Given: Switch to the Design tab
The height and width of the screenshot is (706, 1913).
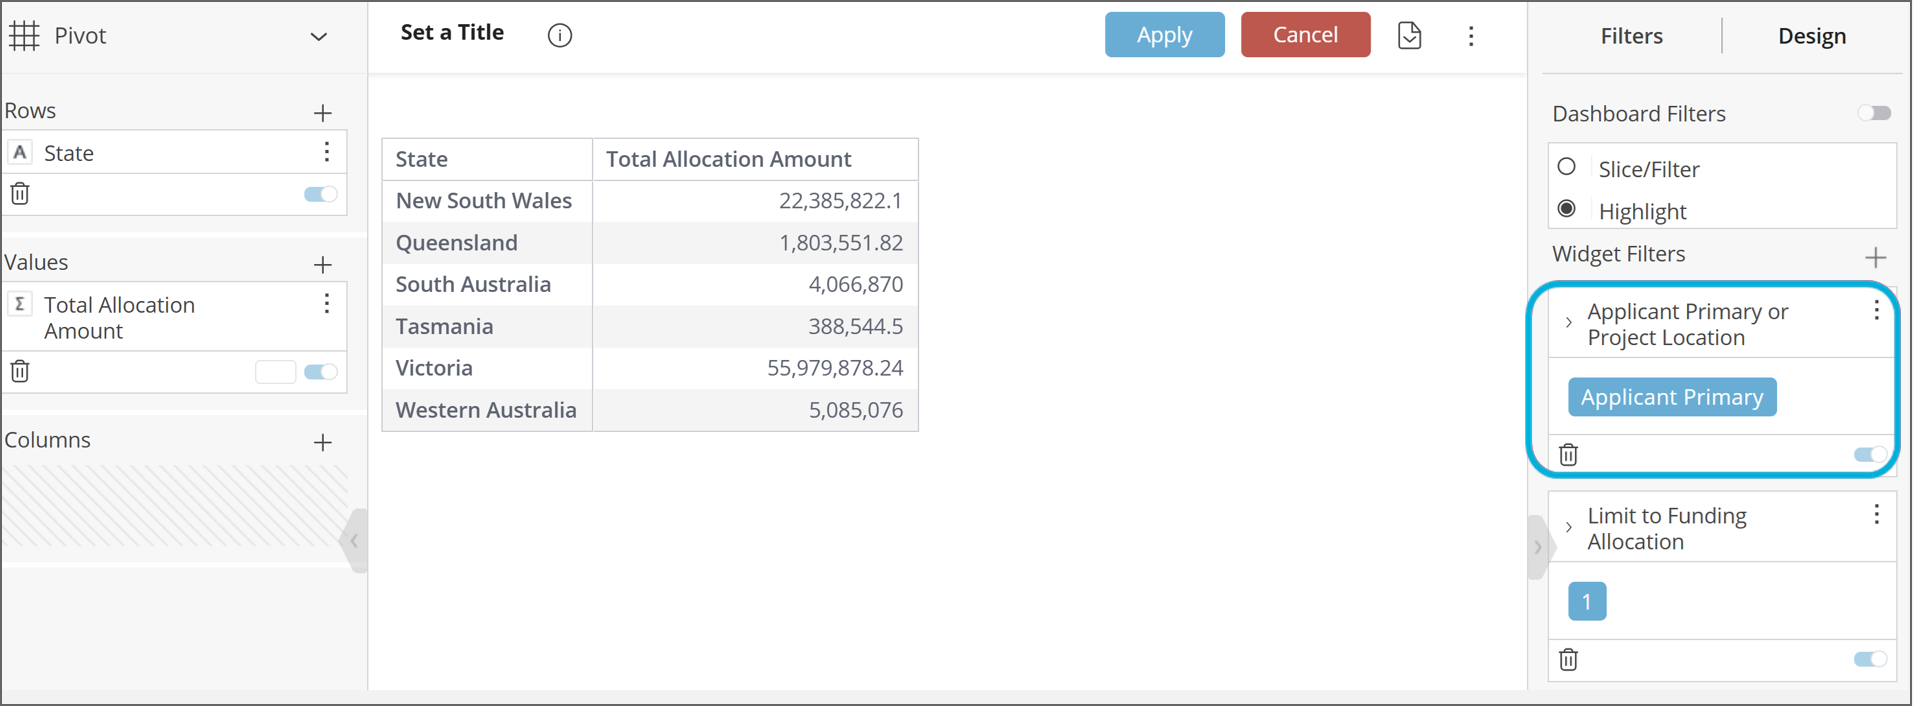Looking at the screenshot, I should coord(1811,36).
